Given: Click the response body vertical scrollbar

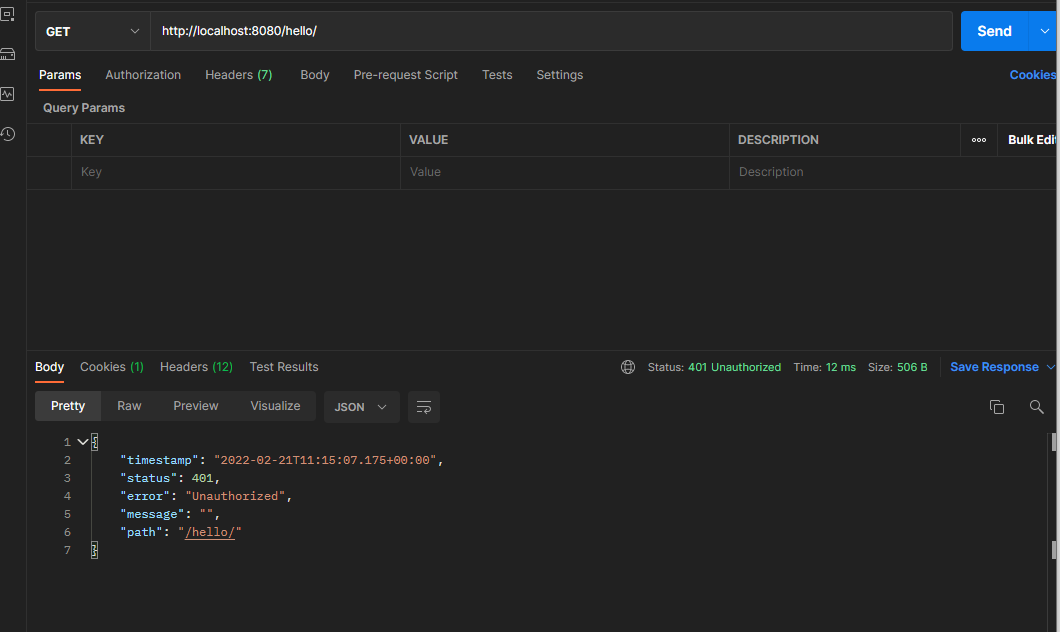Looking at the screenshot, I should click(1053, 497).
